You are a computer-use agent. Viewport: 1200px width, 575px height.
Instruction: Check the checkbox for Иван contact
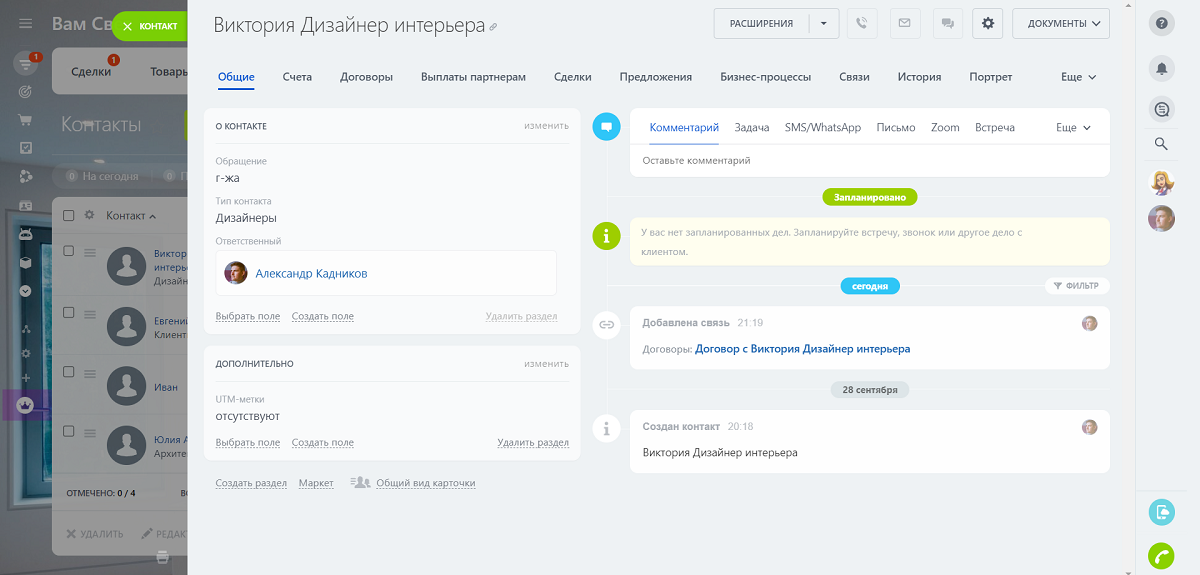(69, 371)
